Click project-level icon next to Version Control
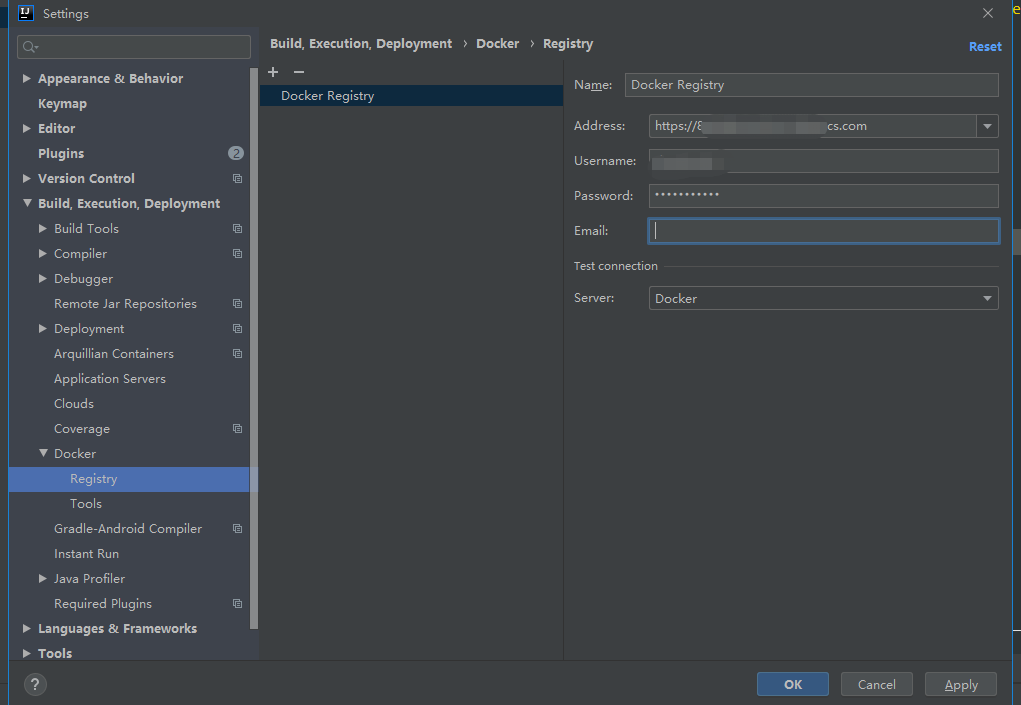 click(x=238, y=178)
